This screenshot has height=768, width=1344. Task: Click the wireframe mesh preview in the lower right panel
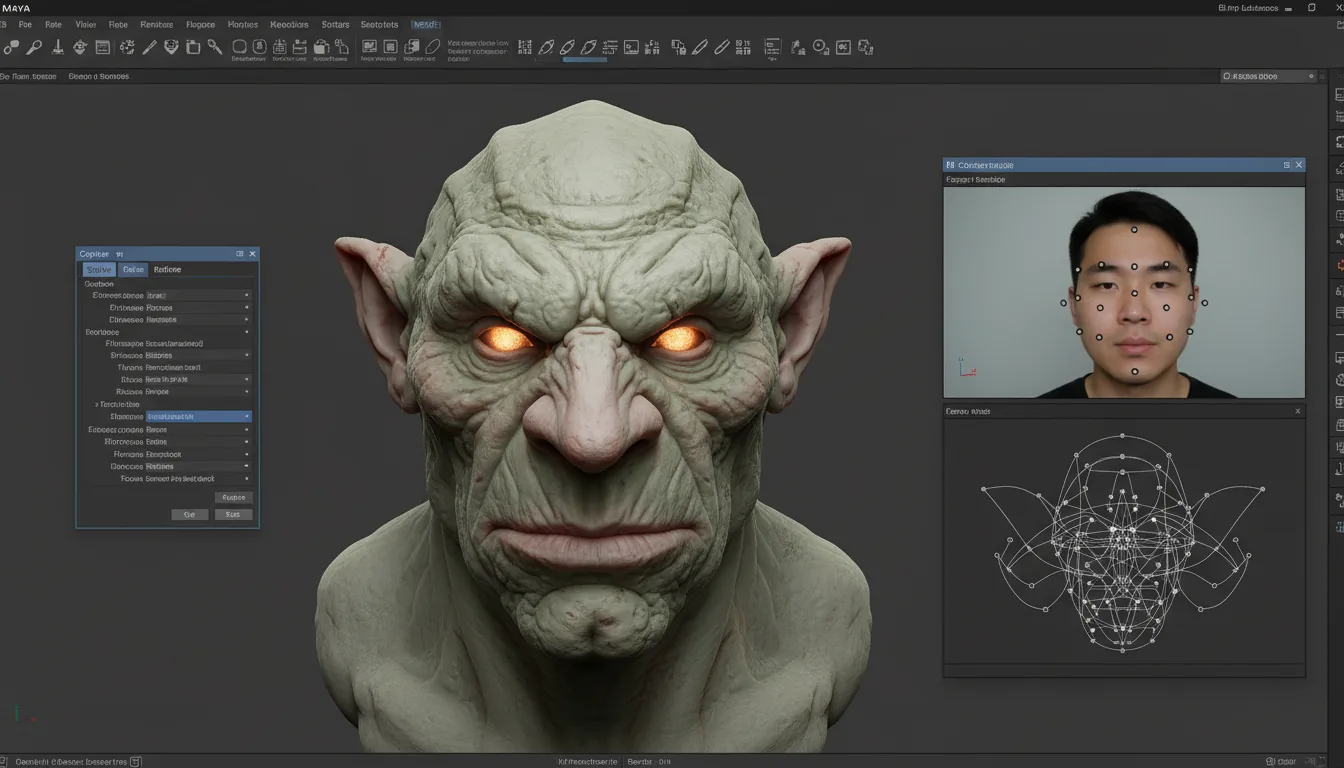point(1123,545)
